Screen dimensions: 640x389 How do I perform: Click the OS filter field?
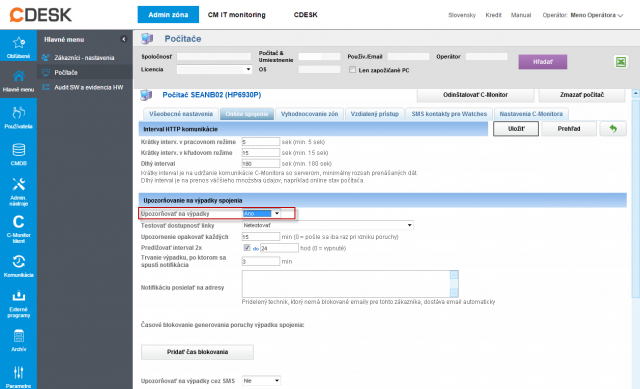coord(319,70)
